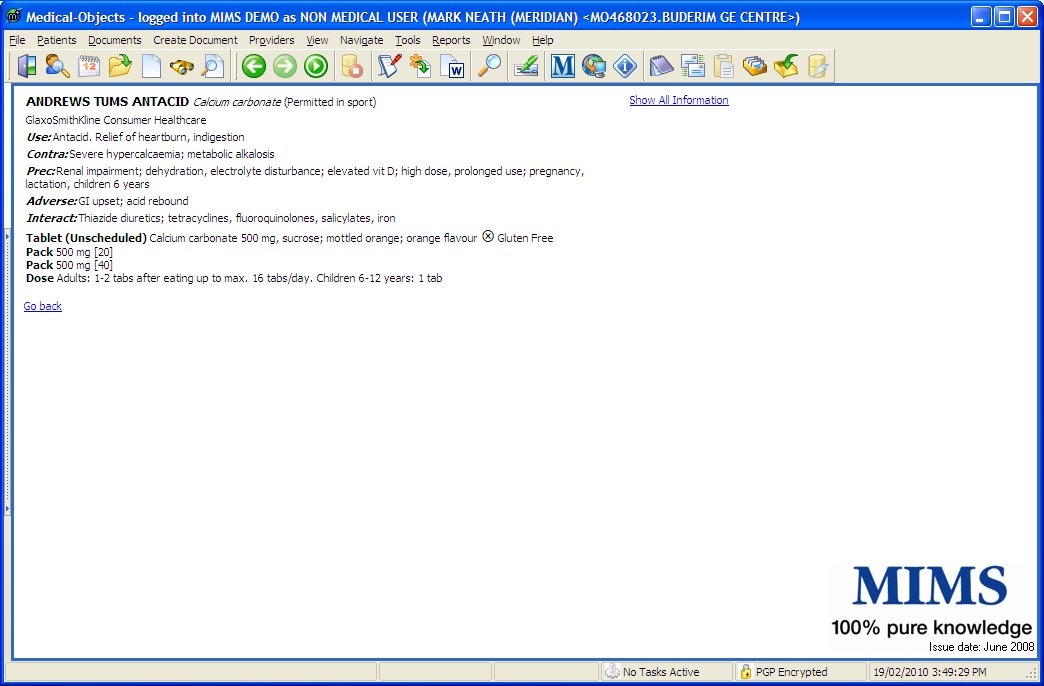This screenshot has width=1044, height=686.
Task: Click the blank new document icon
Action: pyautogui.click(x=151, y=66)
